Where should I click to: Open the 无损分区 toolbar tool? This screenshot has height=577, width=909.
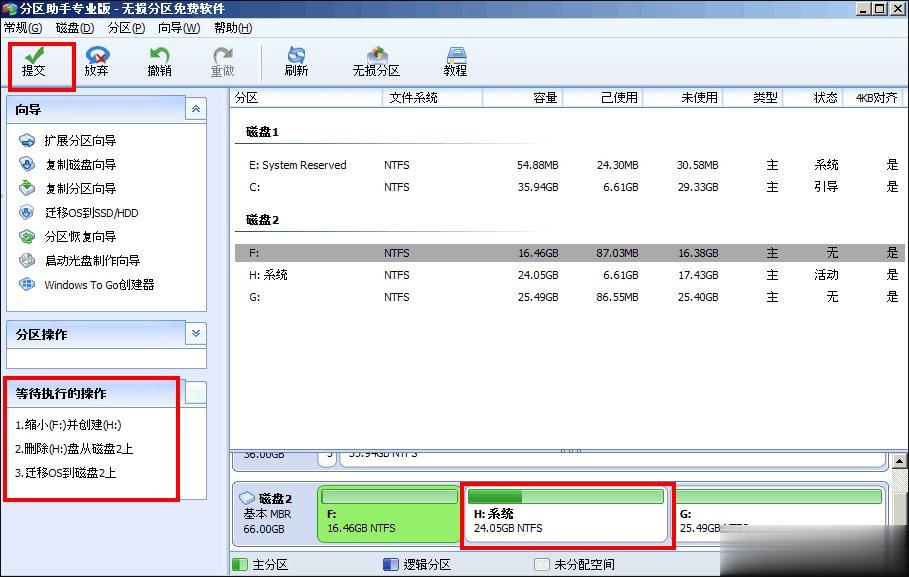376,55
